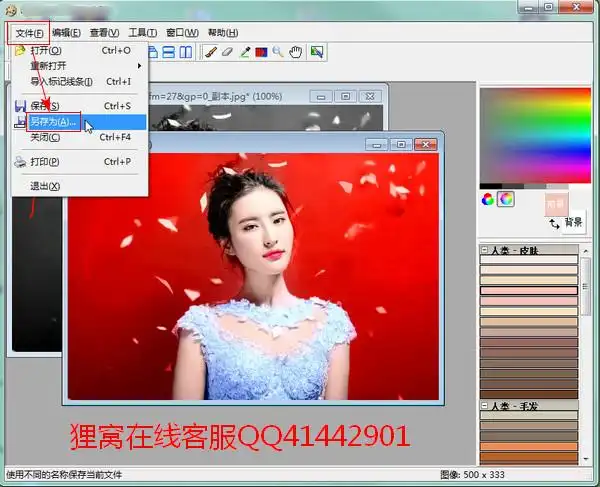Viewport: 600px width, 487px height.
Task: Choose 另存为(A)... menu entry
Action: pos(80,122)
